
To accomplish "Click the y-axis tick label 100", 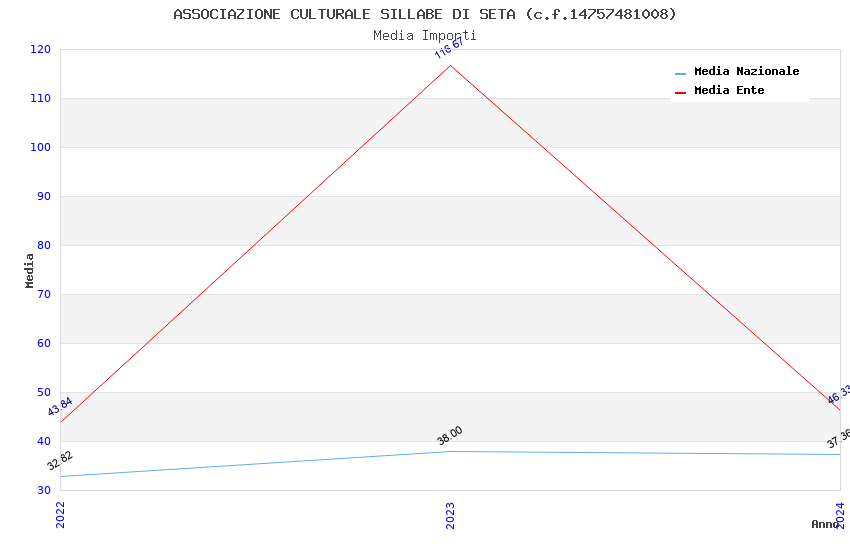I will (40, 147).
